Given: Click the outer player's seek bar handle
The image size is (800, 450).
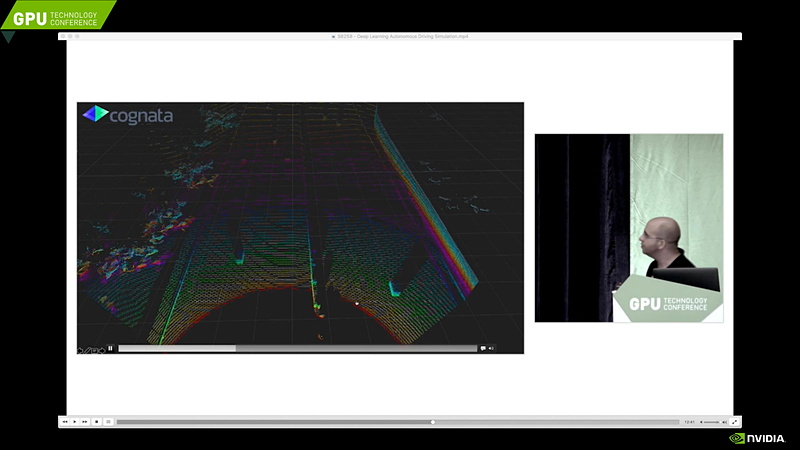Looking at the screenshot, I should click(x=433, y=422).
